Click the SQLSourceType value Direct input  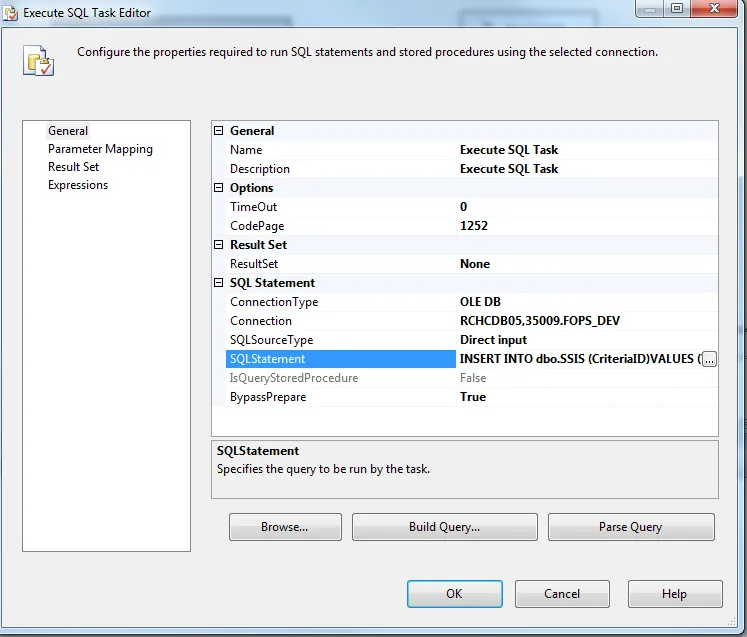point(494,340)
